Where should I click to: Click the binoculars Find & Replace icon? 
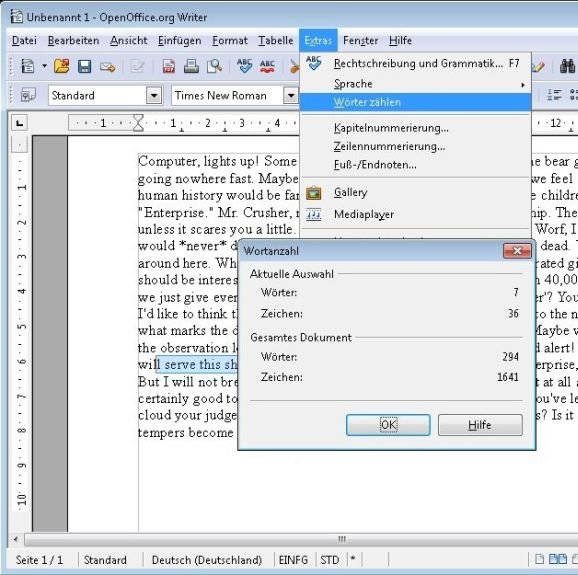pos(567,66)
